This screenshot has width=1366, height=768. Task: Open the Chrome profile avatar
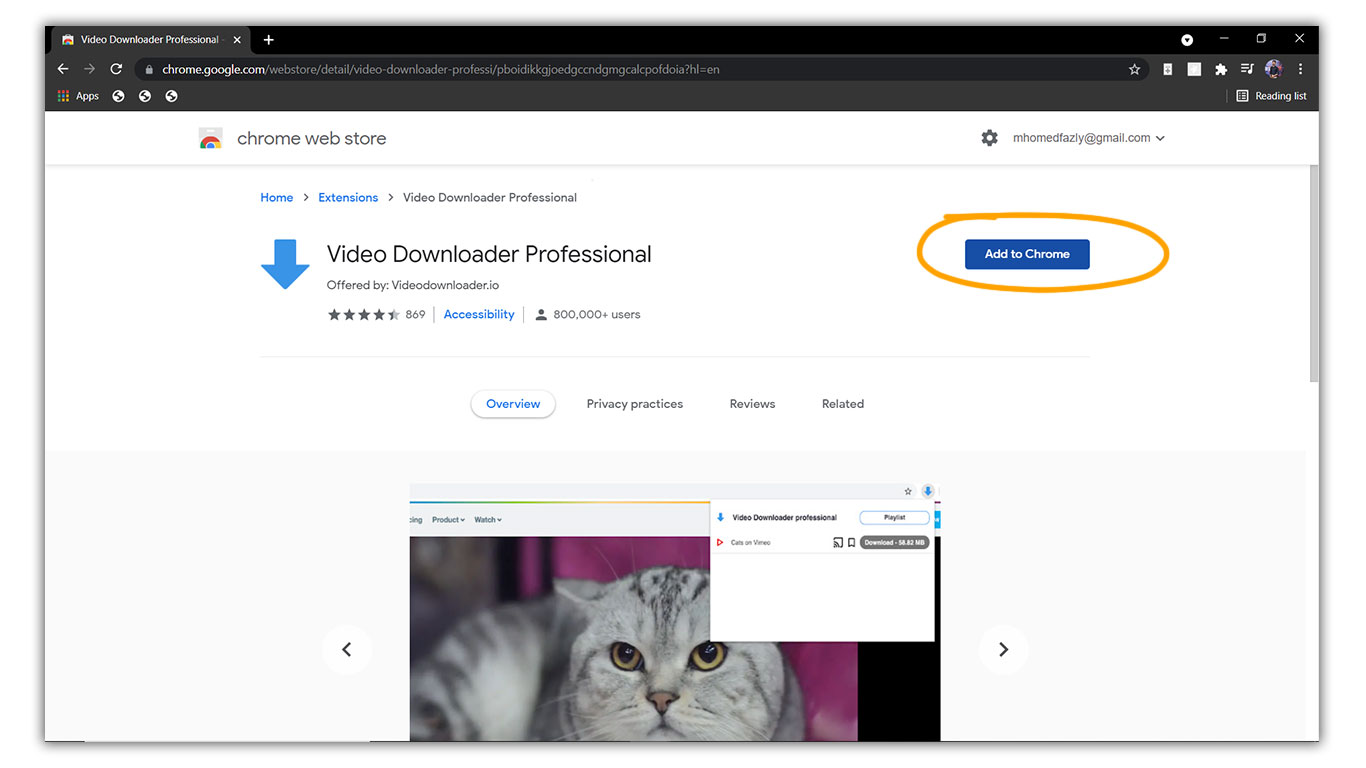(x=1273, y=69)
